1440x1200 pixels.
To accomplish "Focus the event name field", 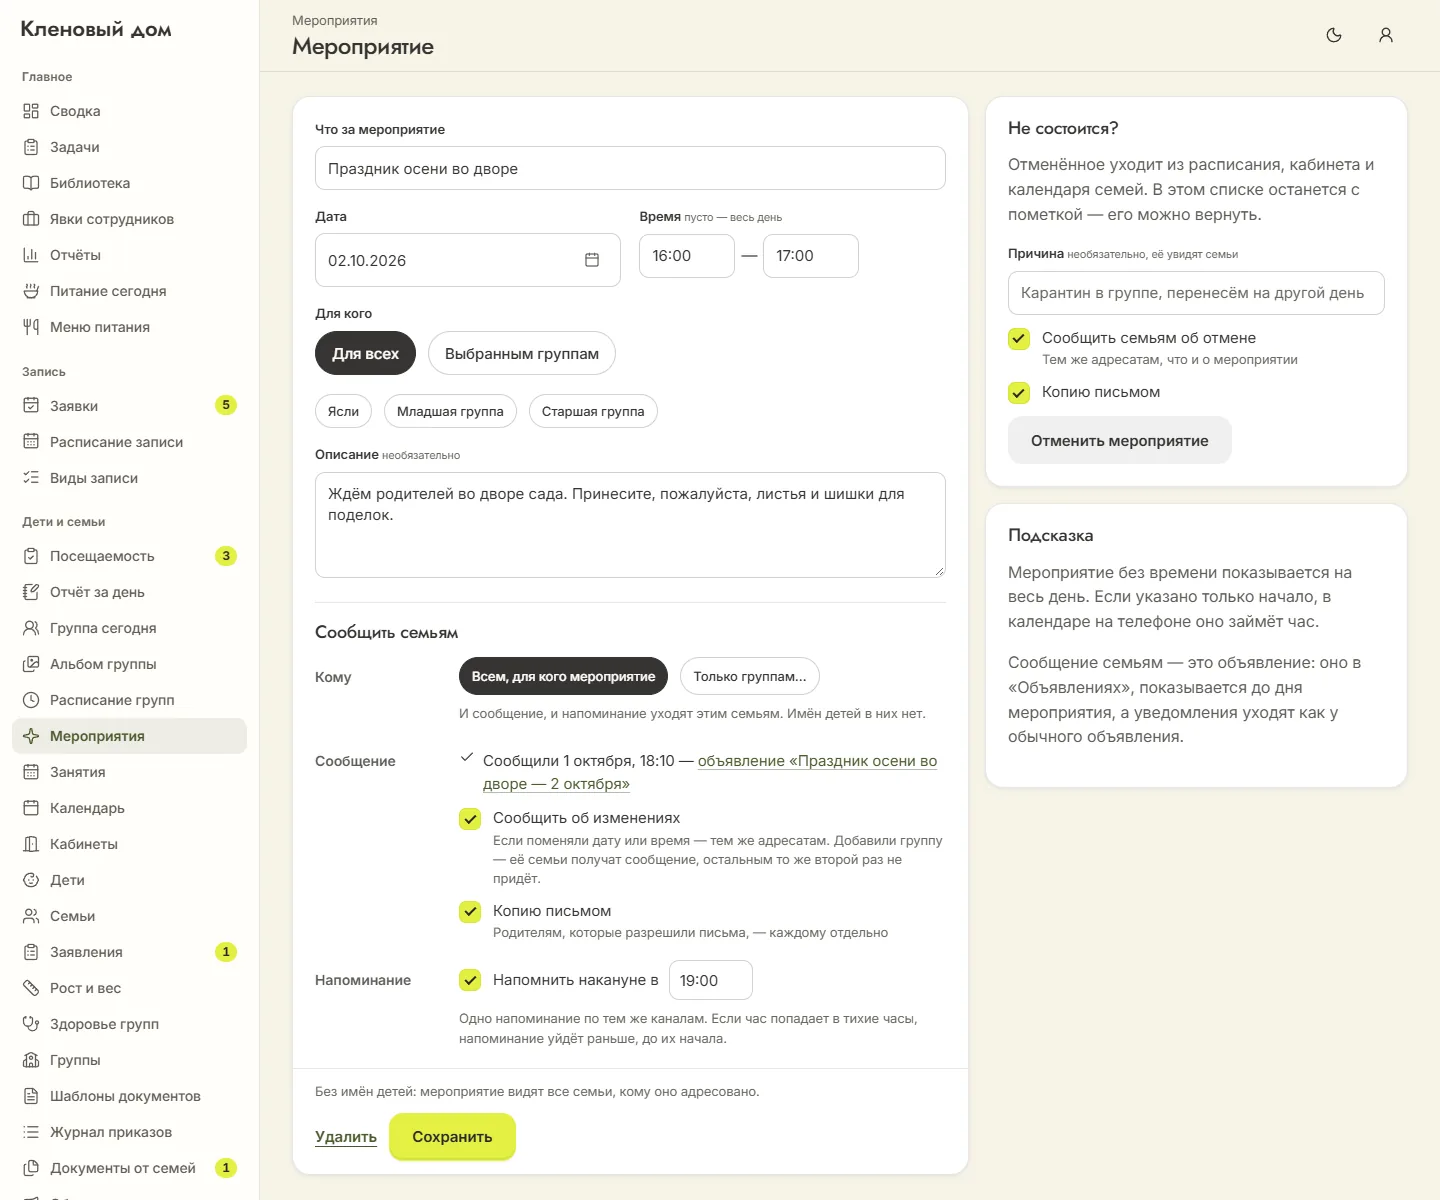I will coord(630,168).
